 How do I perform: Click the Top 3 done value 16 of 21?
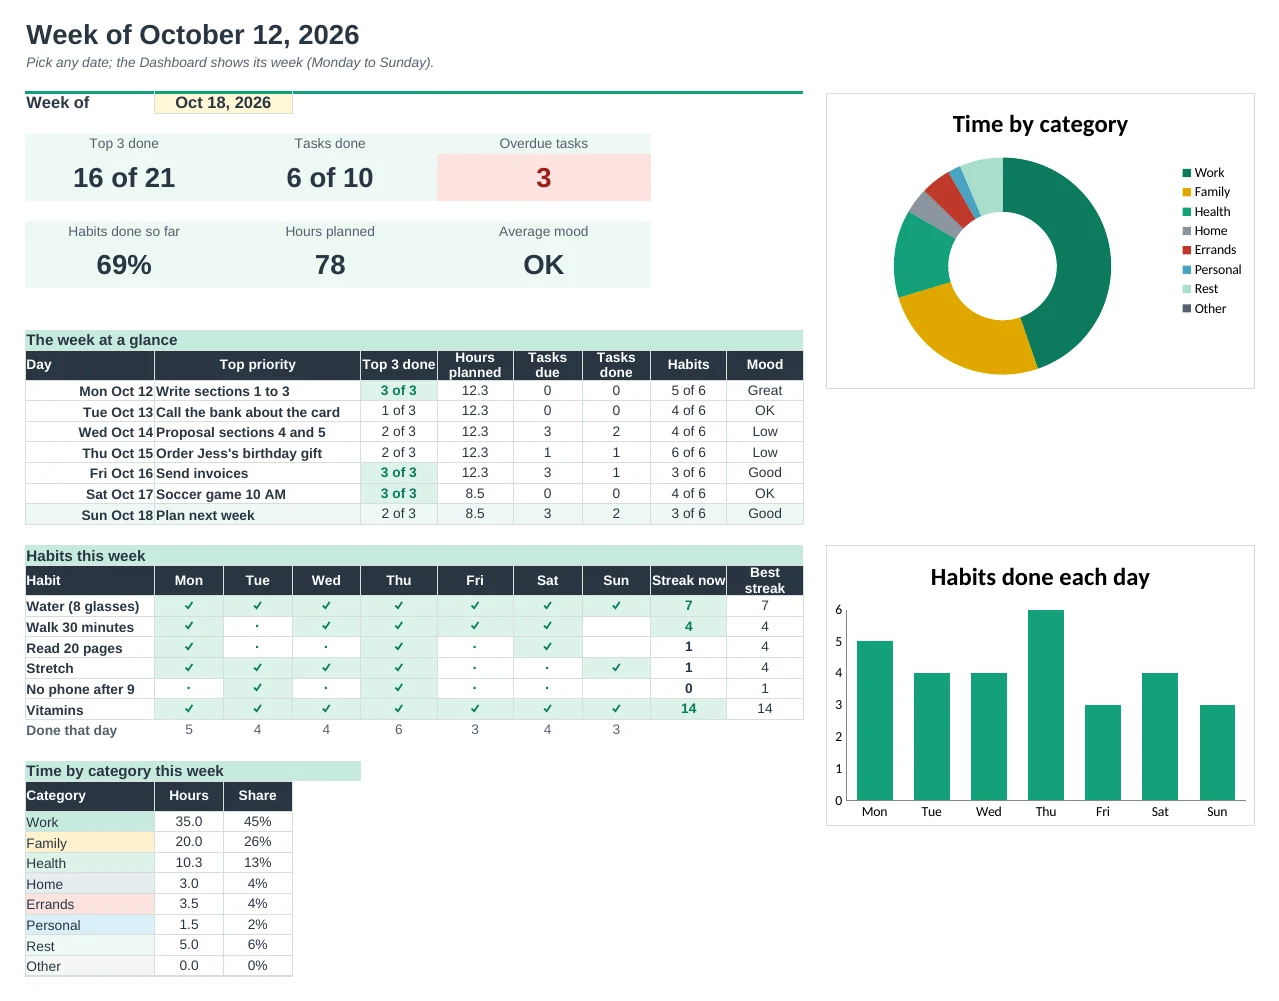pos(124,178)
